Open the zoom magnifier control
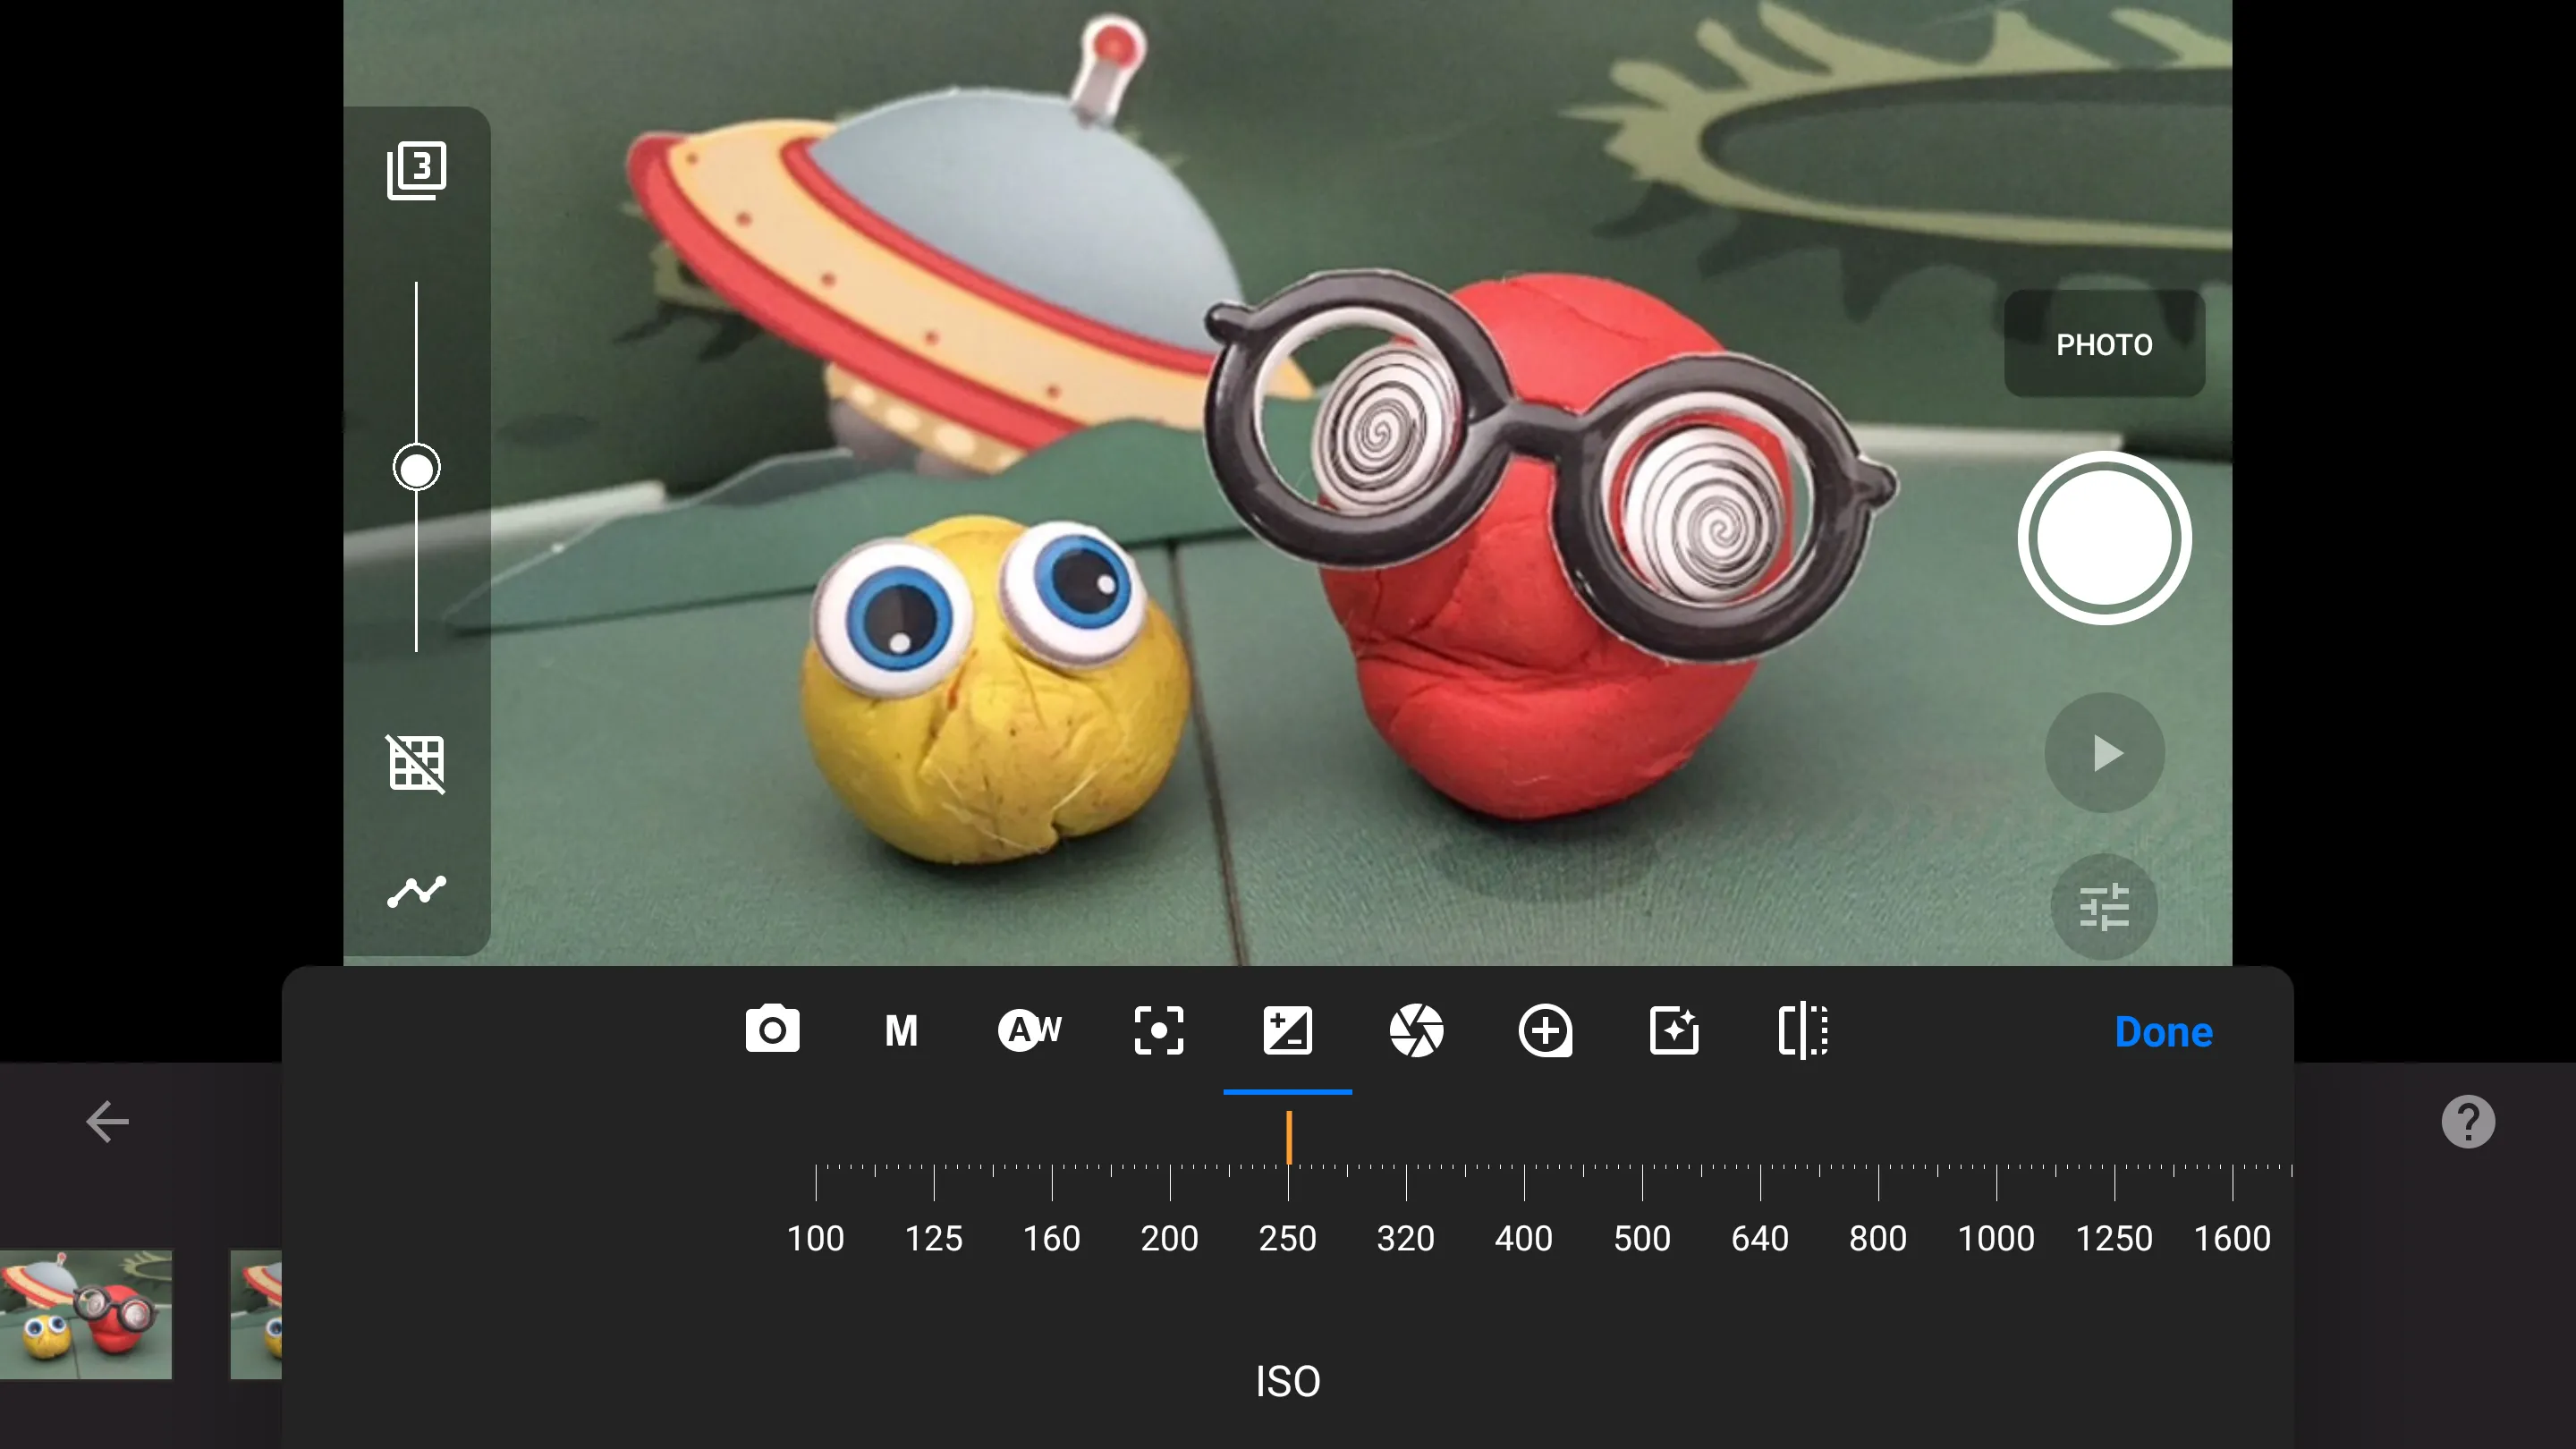Screen dimensions: 2576x1449 1545,1031
